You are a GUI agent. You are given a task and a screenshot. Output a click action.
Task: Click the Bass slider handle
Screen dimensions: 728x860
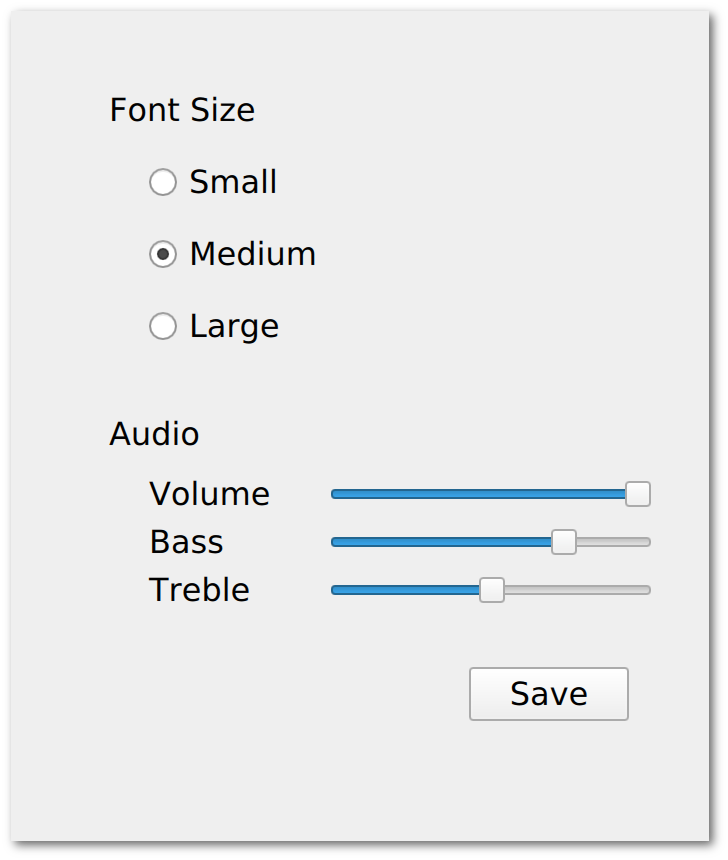pos(563,541)
